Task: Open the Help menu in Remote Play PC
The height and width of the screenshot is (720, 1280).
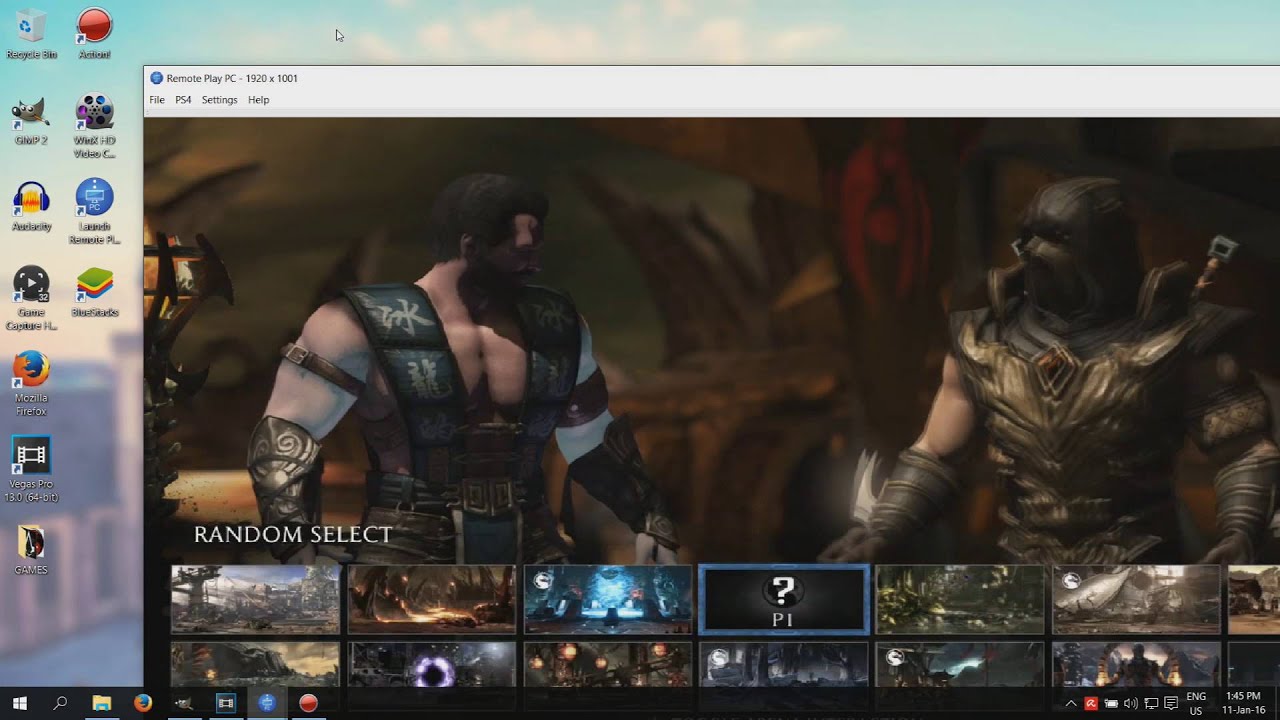Action: [x=258, y=100]
